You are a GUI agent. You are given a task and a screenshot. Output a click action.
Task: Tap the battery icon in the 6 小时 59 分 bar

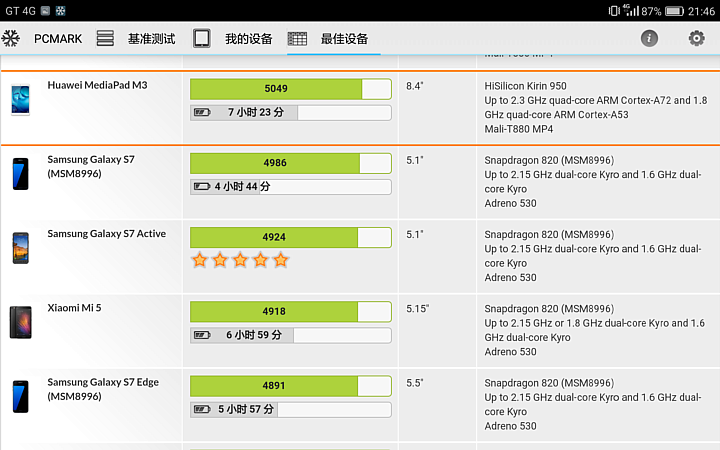tap(202, 335)
